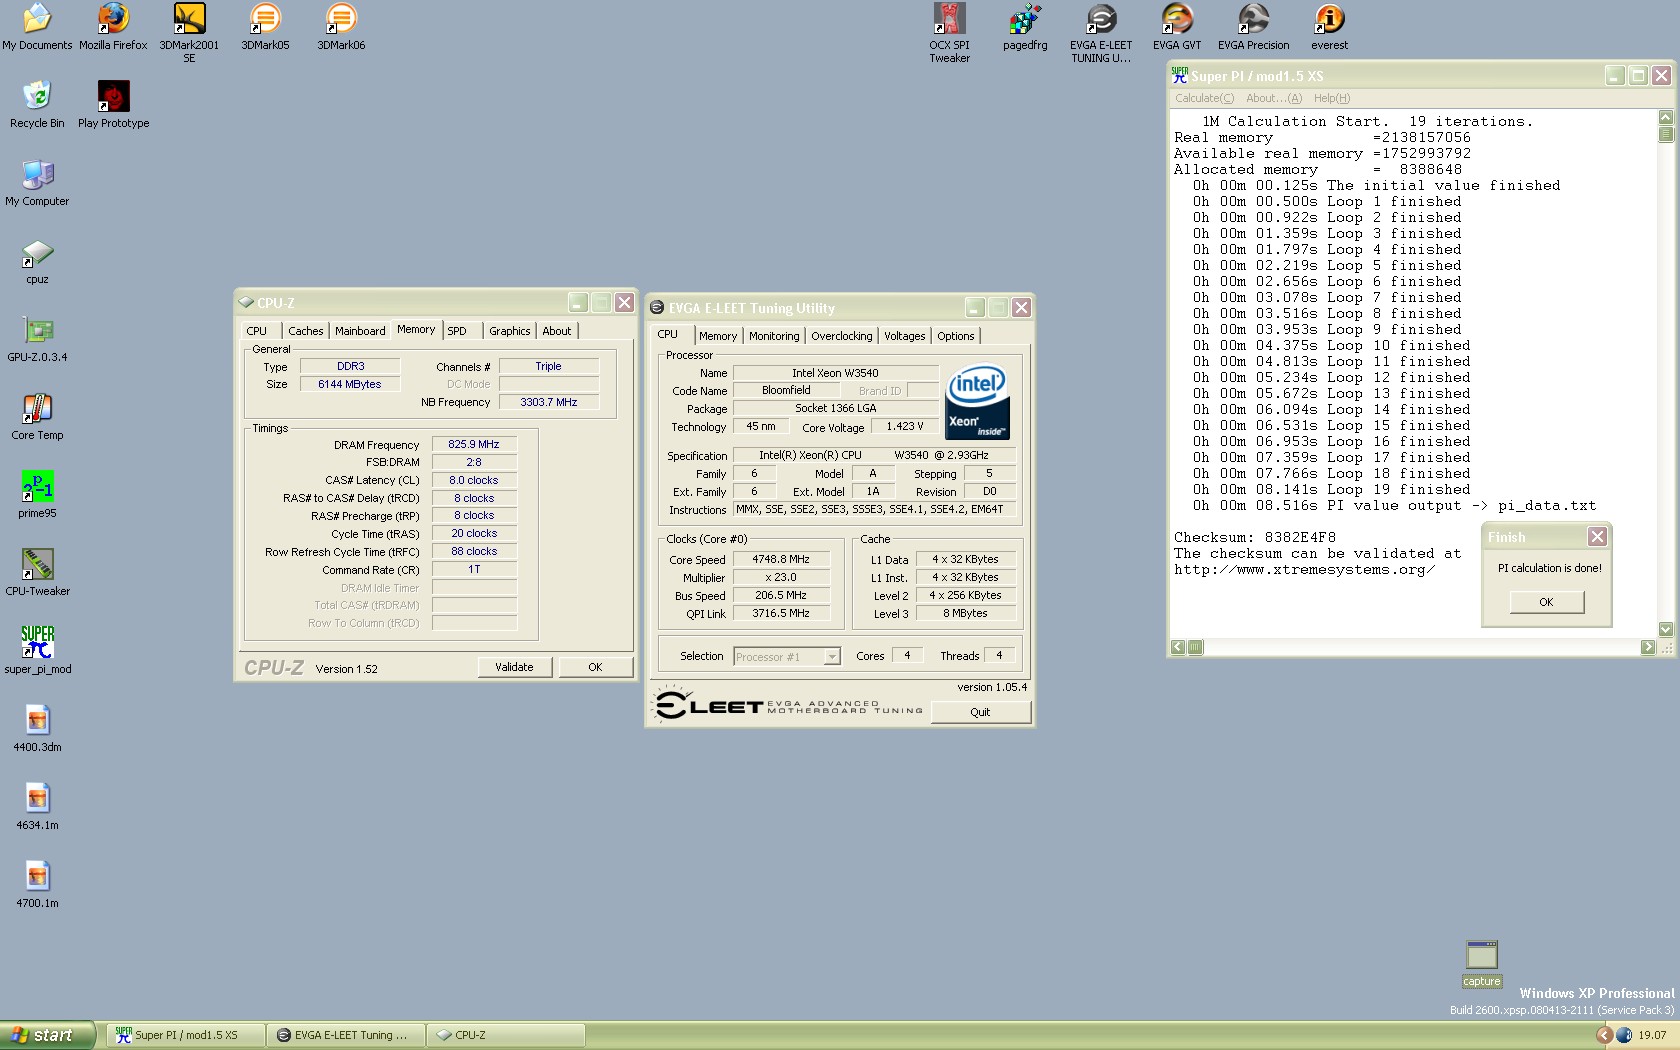
Task: Open the Options tab in E-LEET
Action: click(x=955, y=336)
